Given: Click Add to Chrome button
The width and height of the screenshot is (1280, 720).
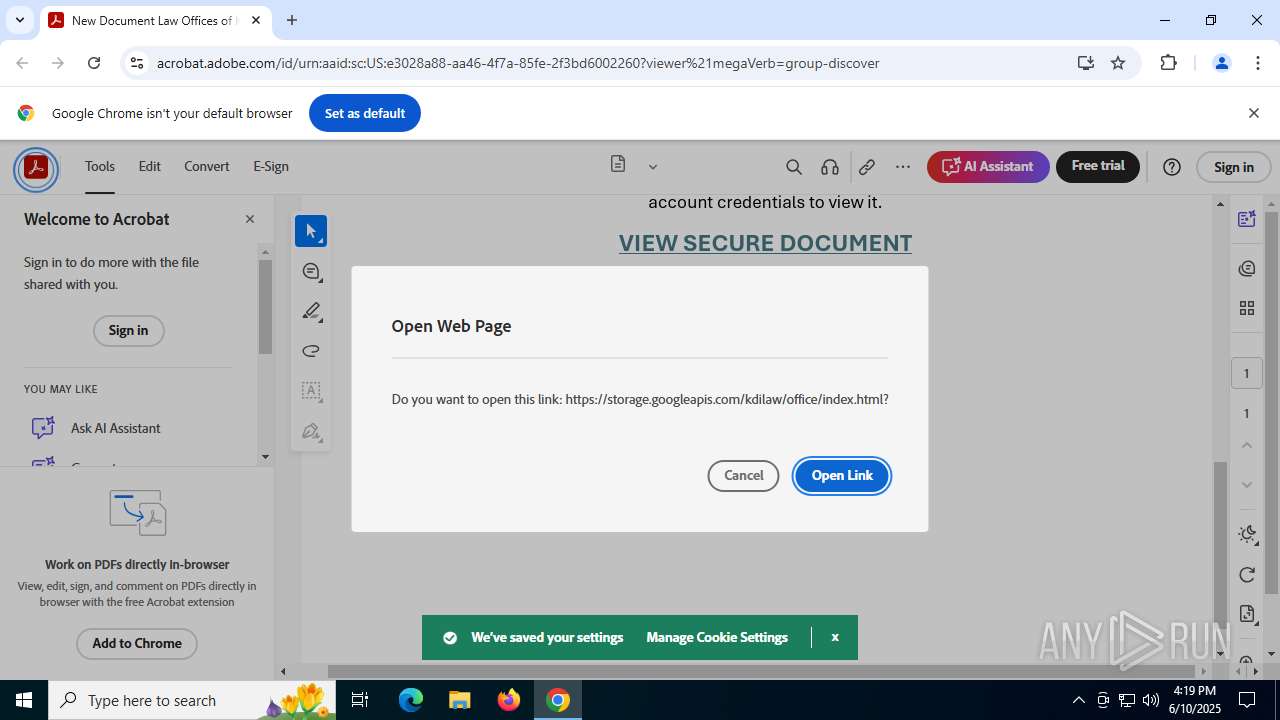Looking at the screenshot, I should [x=137, y=643].
